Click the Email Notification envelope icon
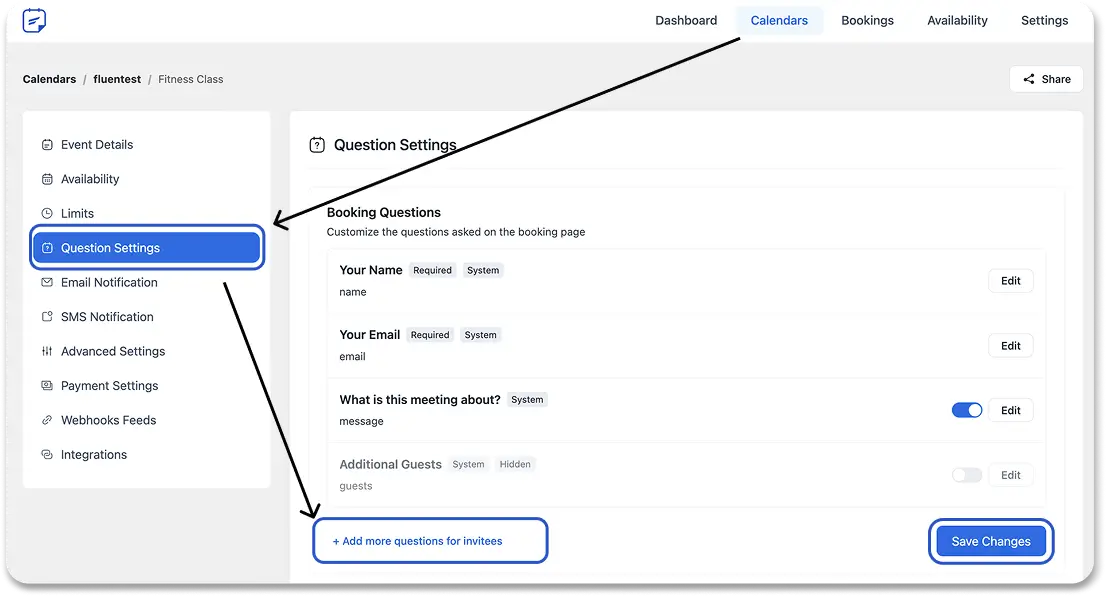The image size is (1106, 596). coord(47,282)
